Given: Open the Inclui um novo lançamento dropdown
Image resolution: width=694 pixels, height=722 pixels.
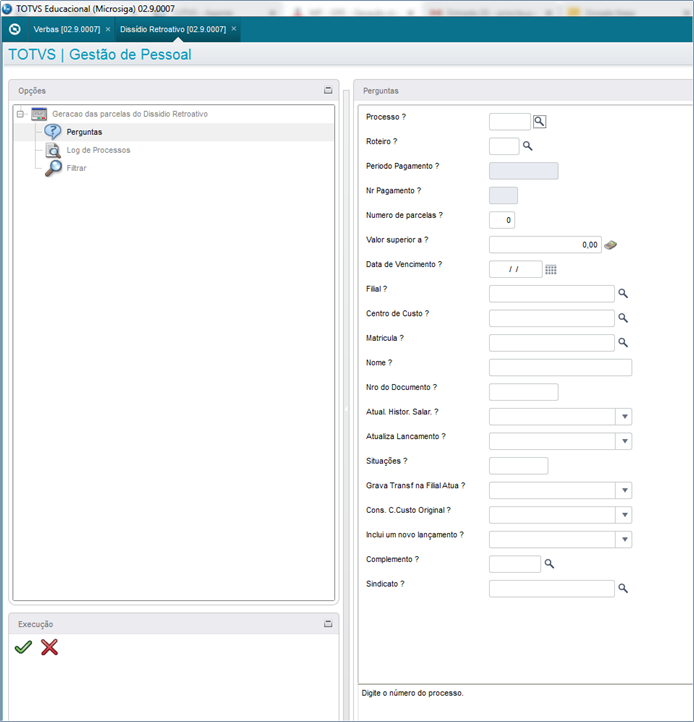Looking at the screenshot, I should (x=624, y=539).
